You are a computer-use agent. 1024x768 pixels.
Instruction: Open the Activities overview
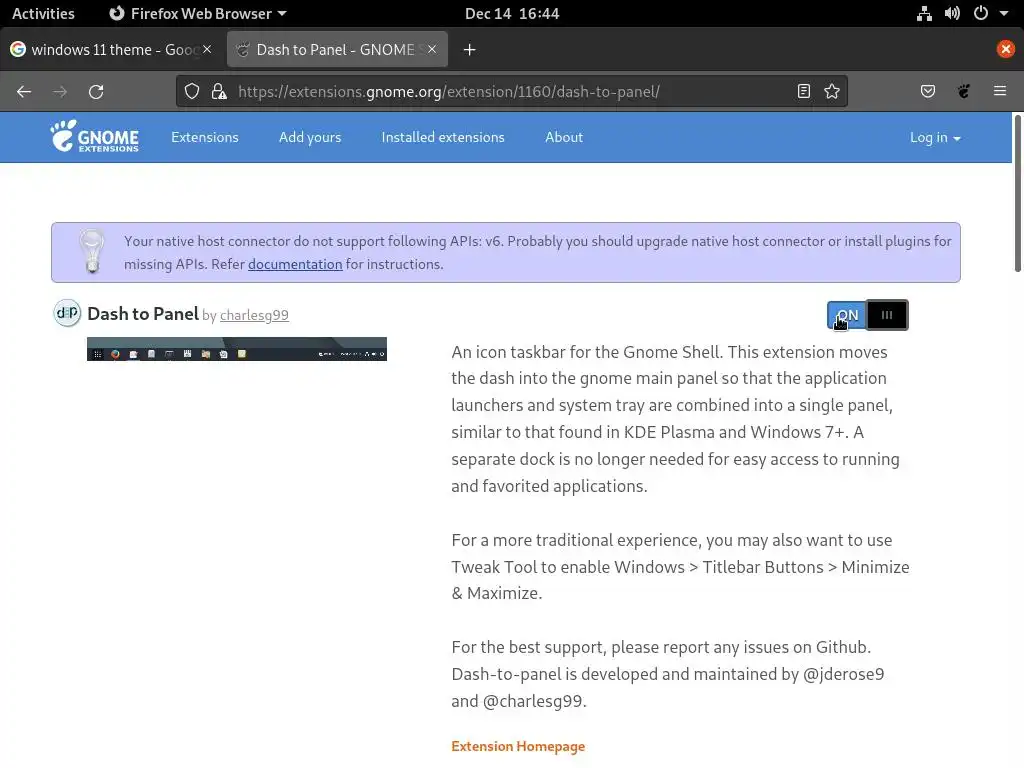[43, 13]
